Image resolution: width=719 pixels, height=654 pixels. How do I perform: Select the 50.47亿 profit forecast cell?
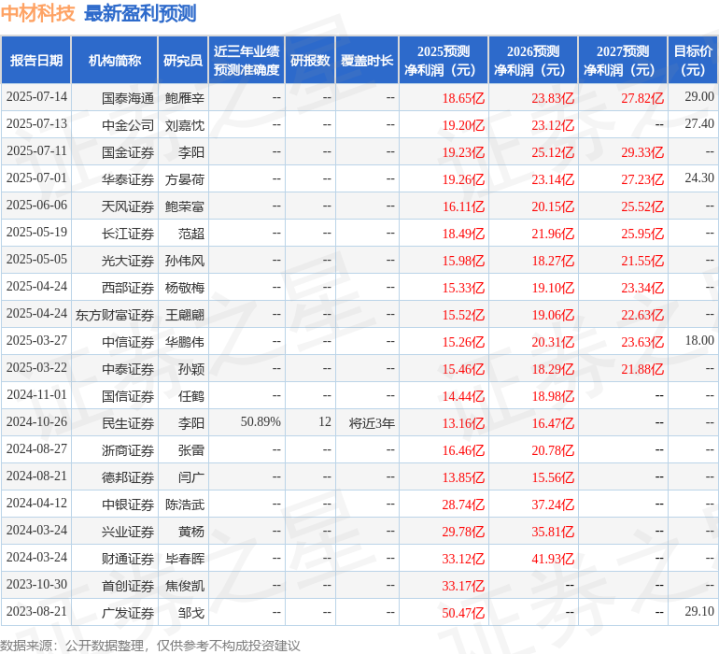click(463, 611)
